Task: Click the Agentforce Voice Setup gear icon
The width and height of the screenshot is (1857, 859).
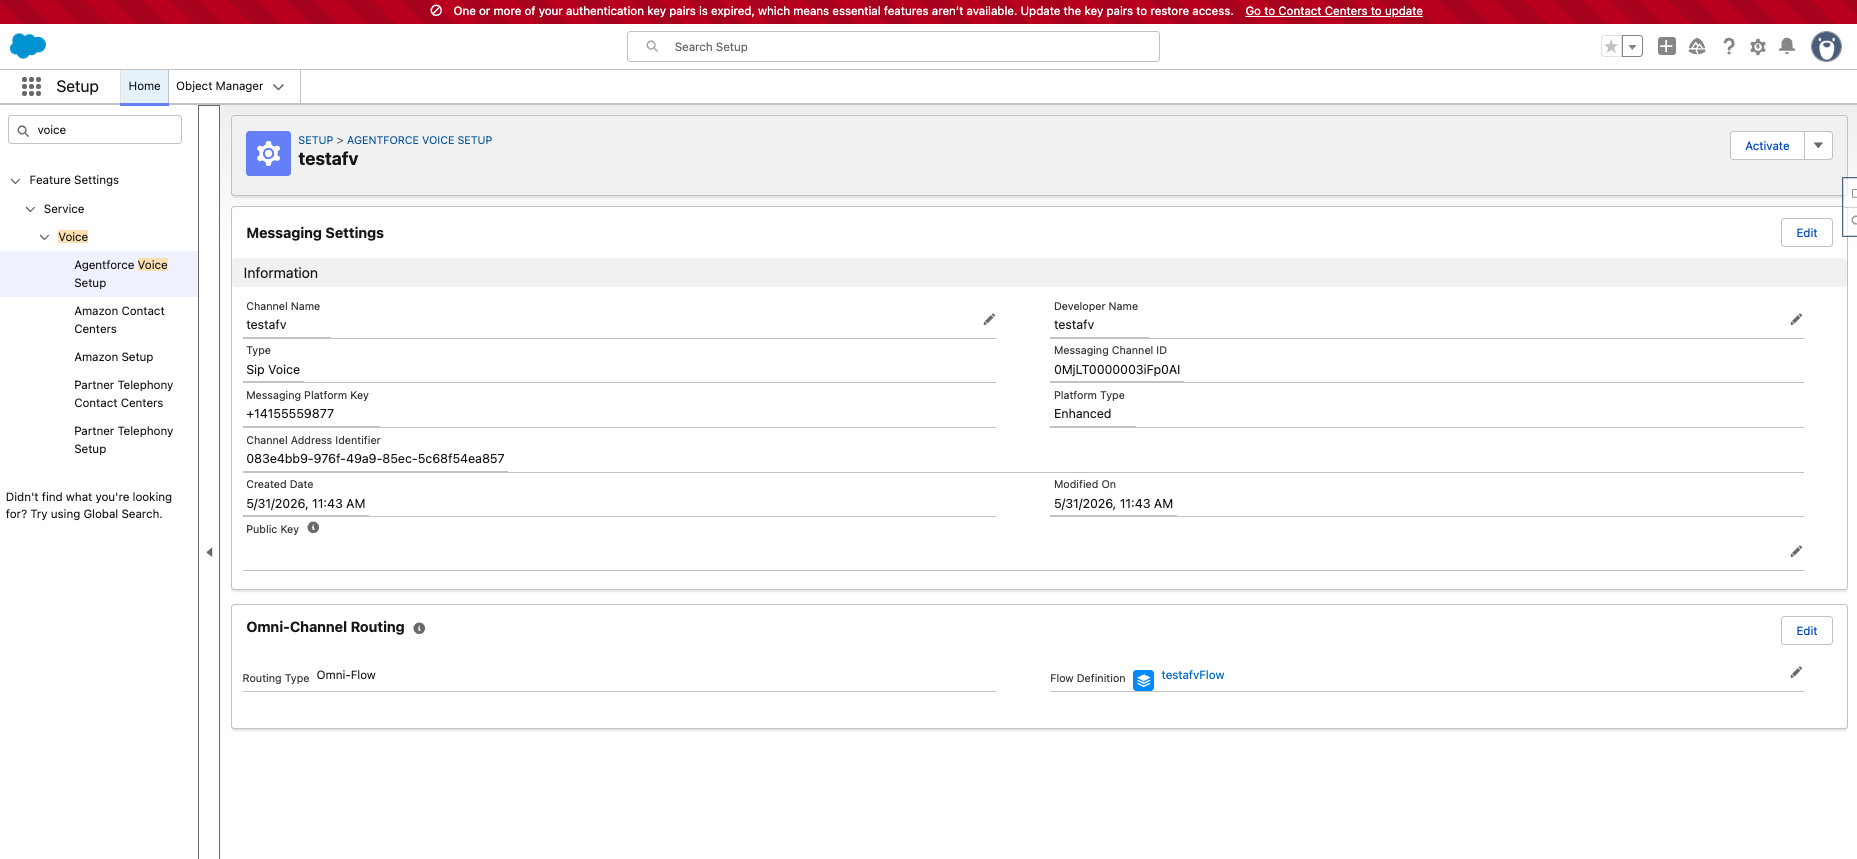Action: coord(268,153)
